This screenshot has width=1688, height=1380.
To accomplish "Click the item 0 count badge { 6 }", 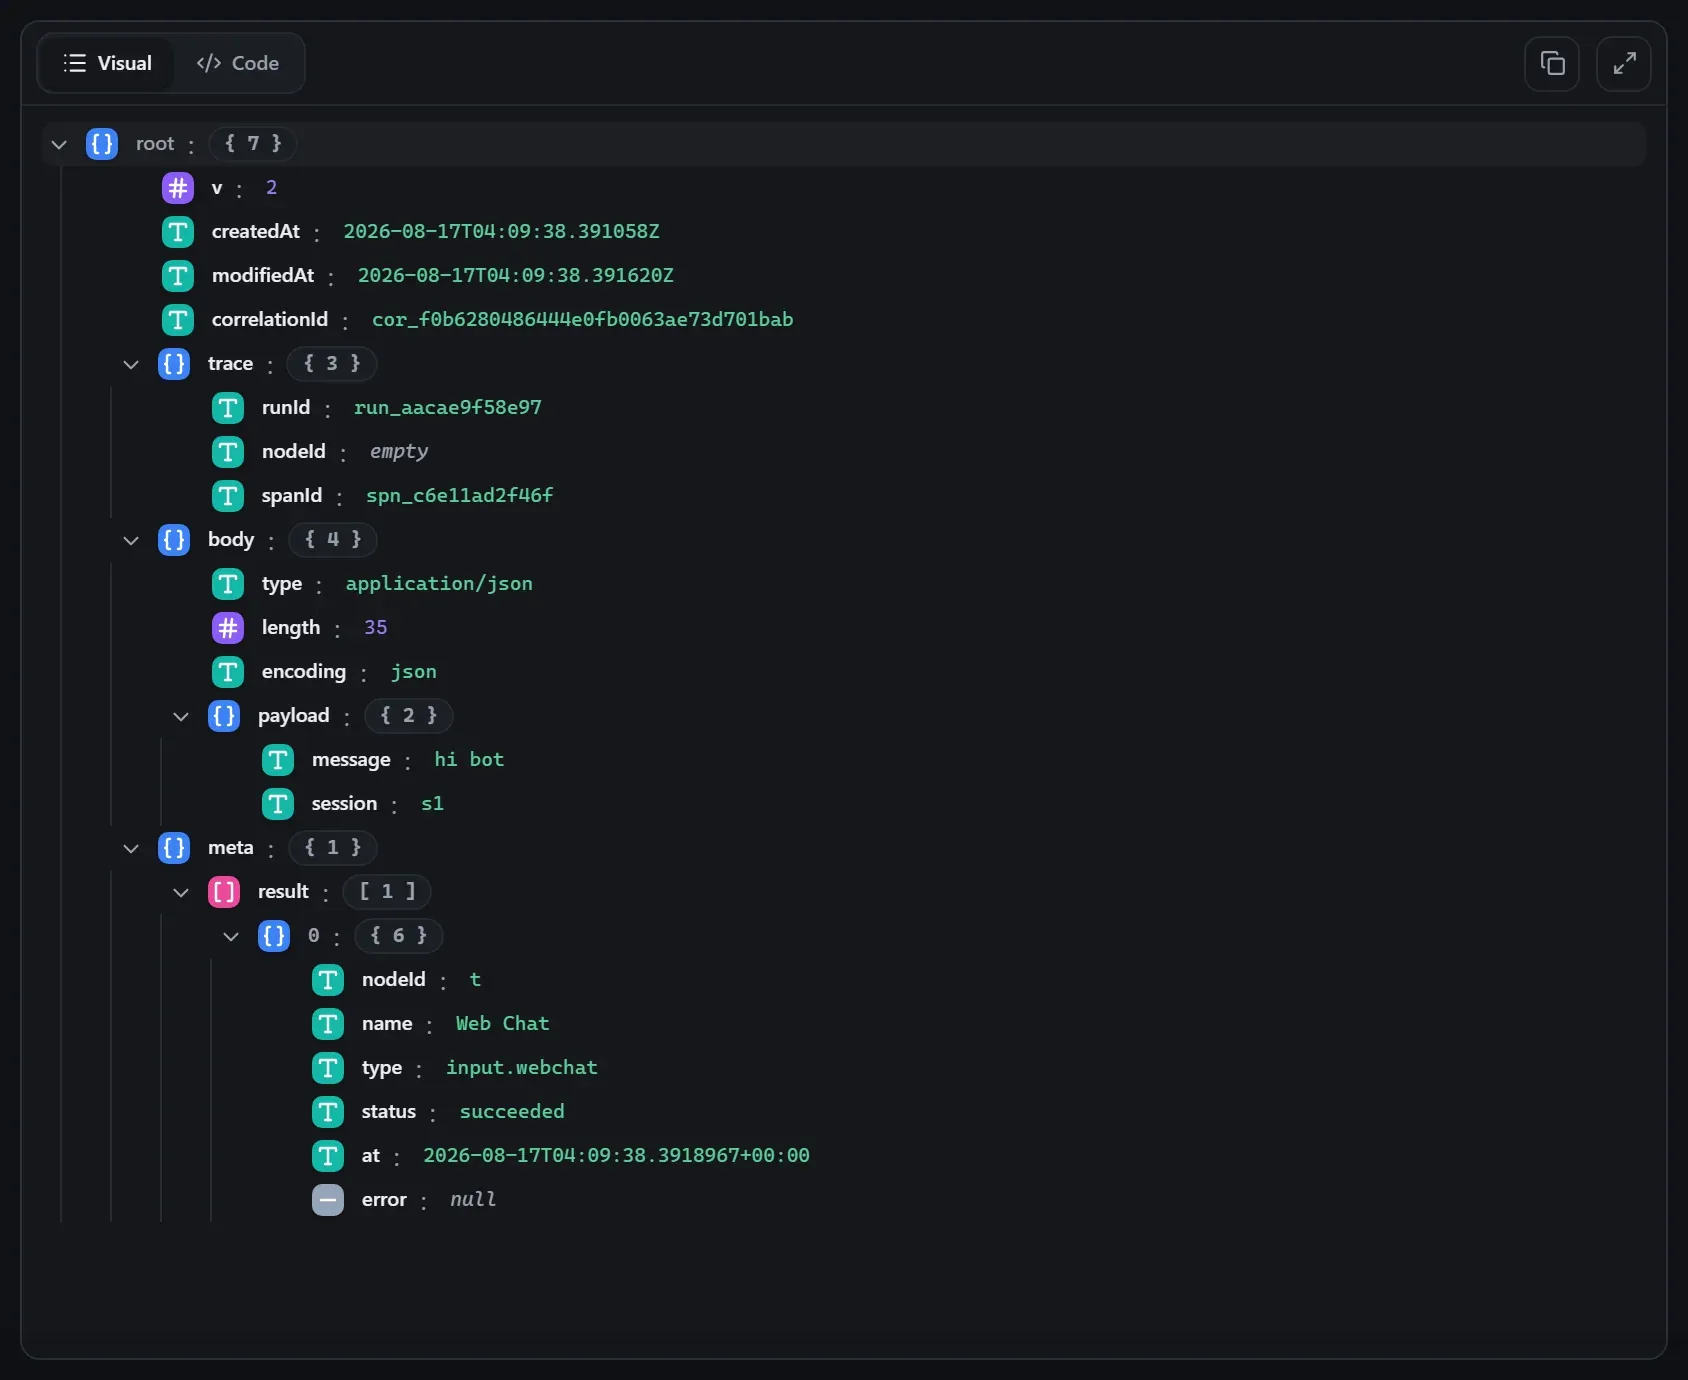I will tap(399, 936).
